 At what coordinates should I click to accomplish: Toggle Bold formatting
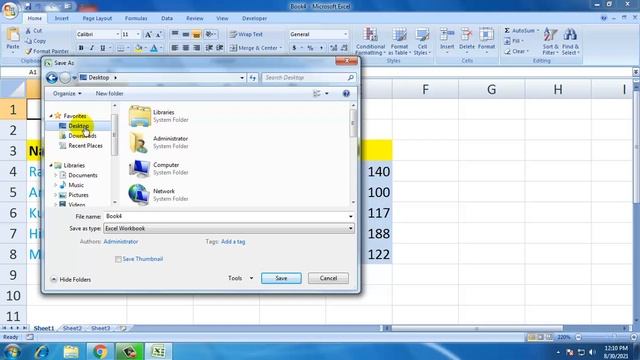[x=81, y=48]
